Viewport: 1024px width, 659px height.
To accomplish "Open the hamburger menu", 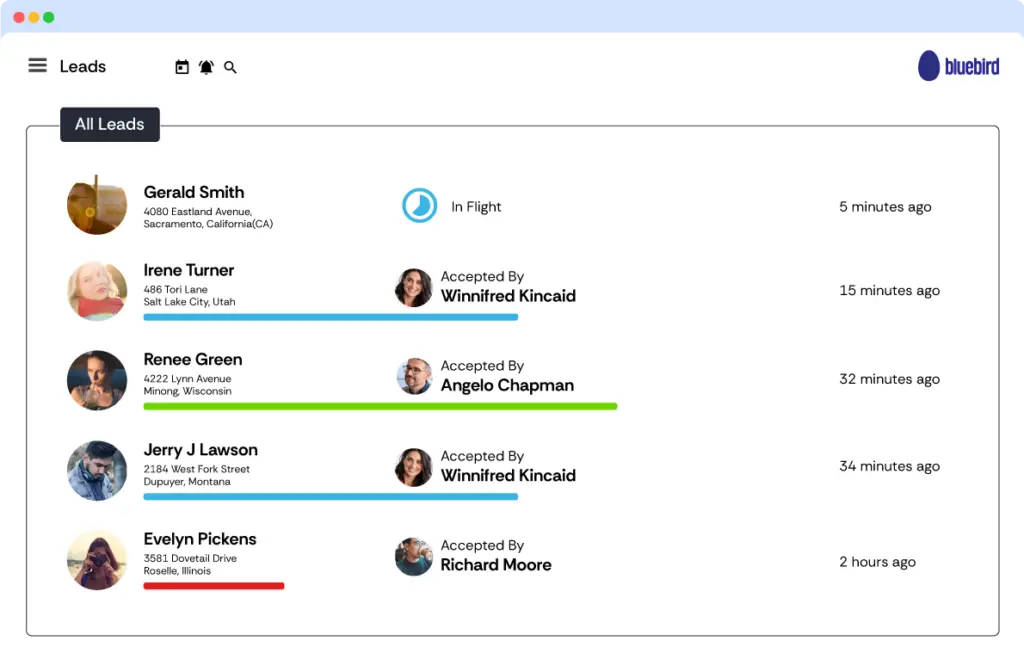I will [x=37, y=65].
